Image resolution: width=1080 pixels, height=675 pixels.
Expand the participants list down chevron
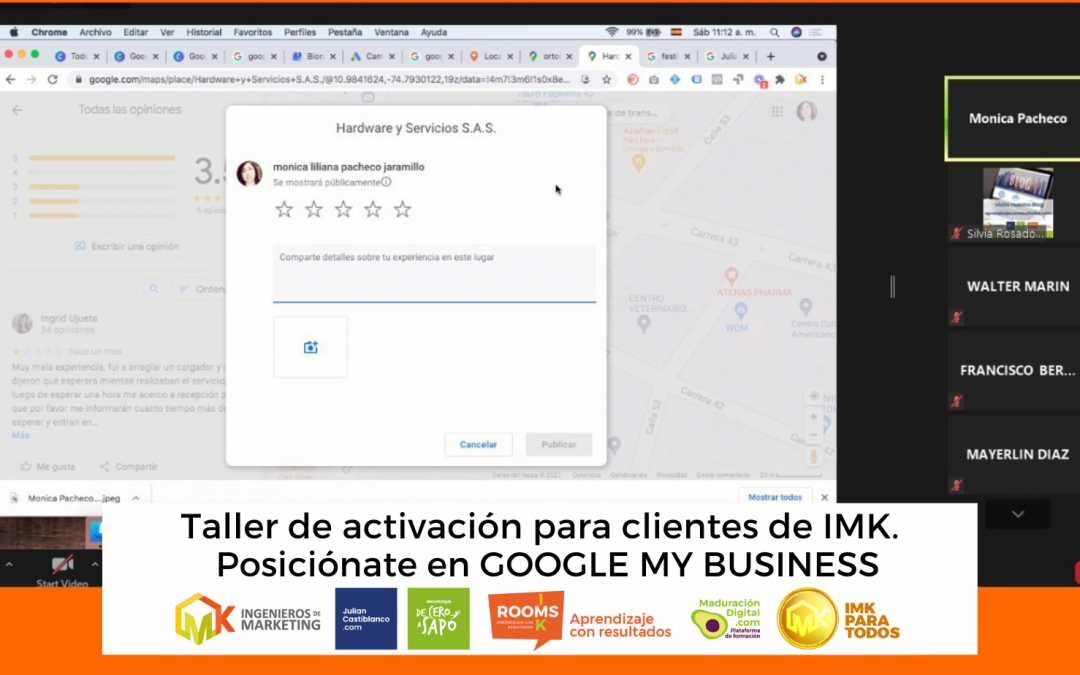click(1017, 514)
